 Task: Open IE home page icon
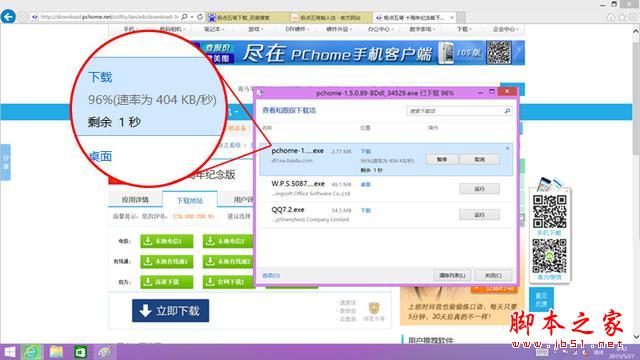611,17
